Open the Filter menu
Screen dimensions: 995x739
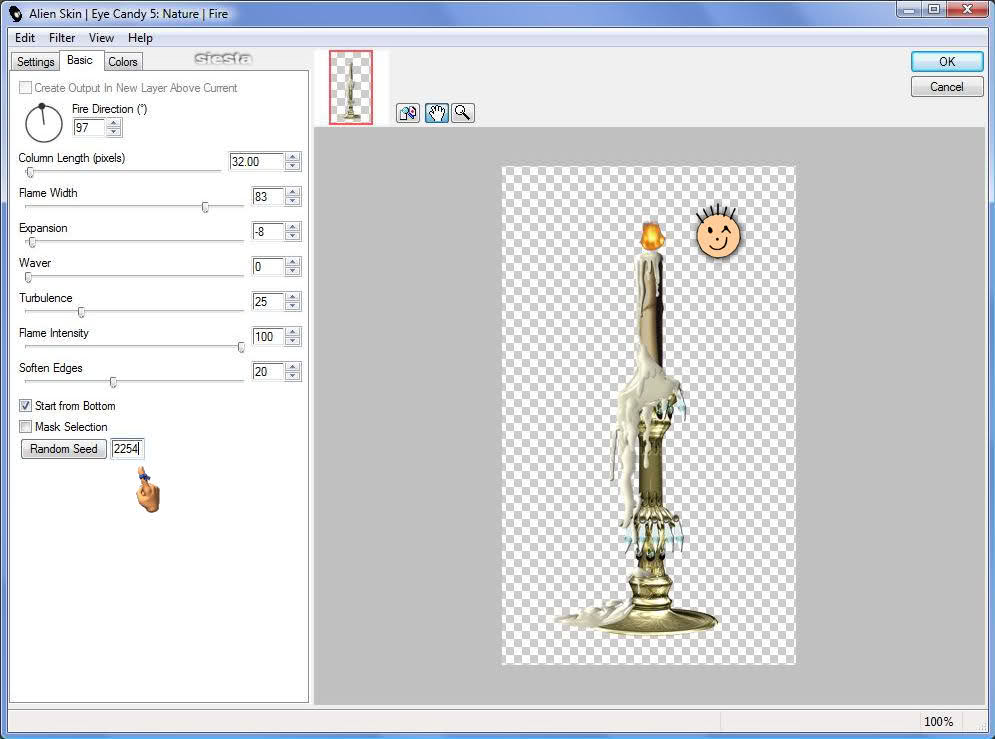tap(62, 38)
